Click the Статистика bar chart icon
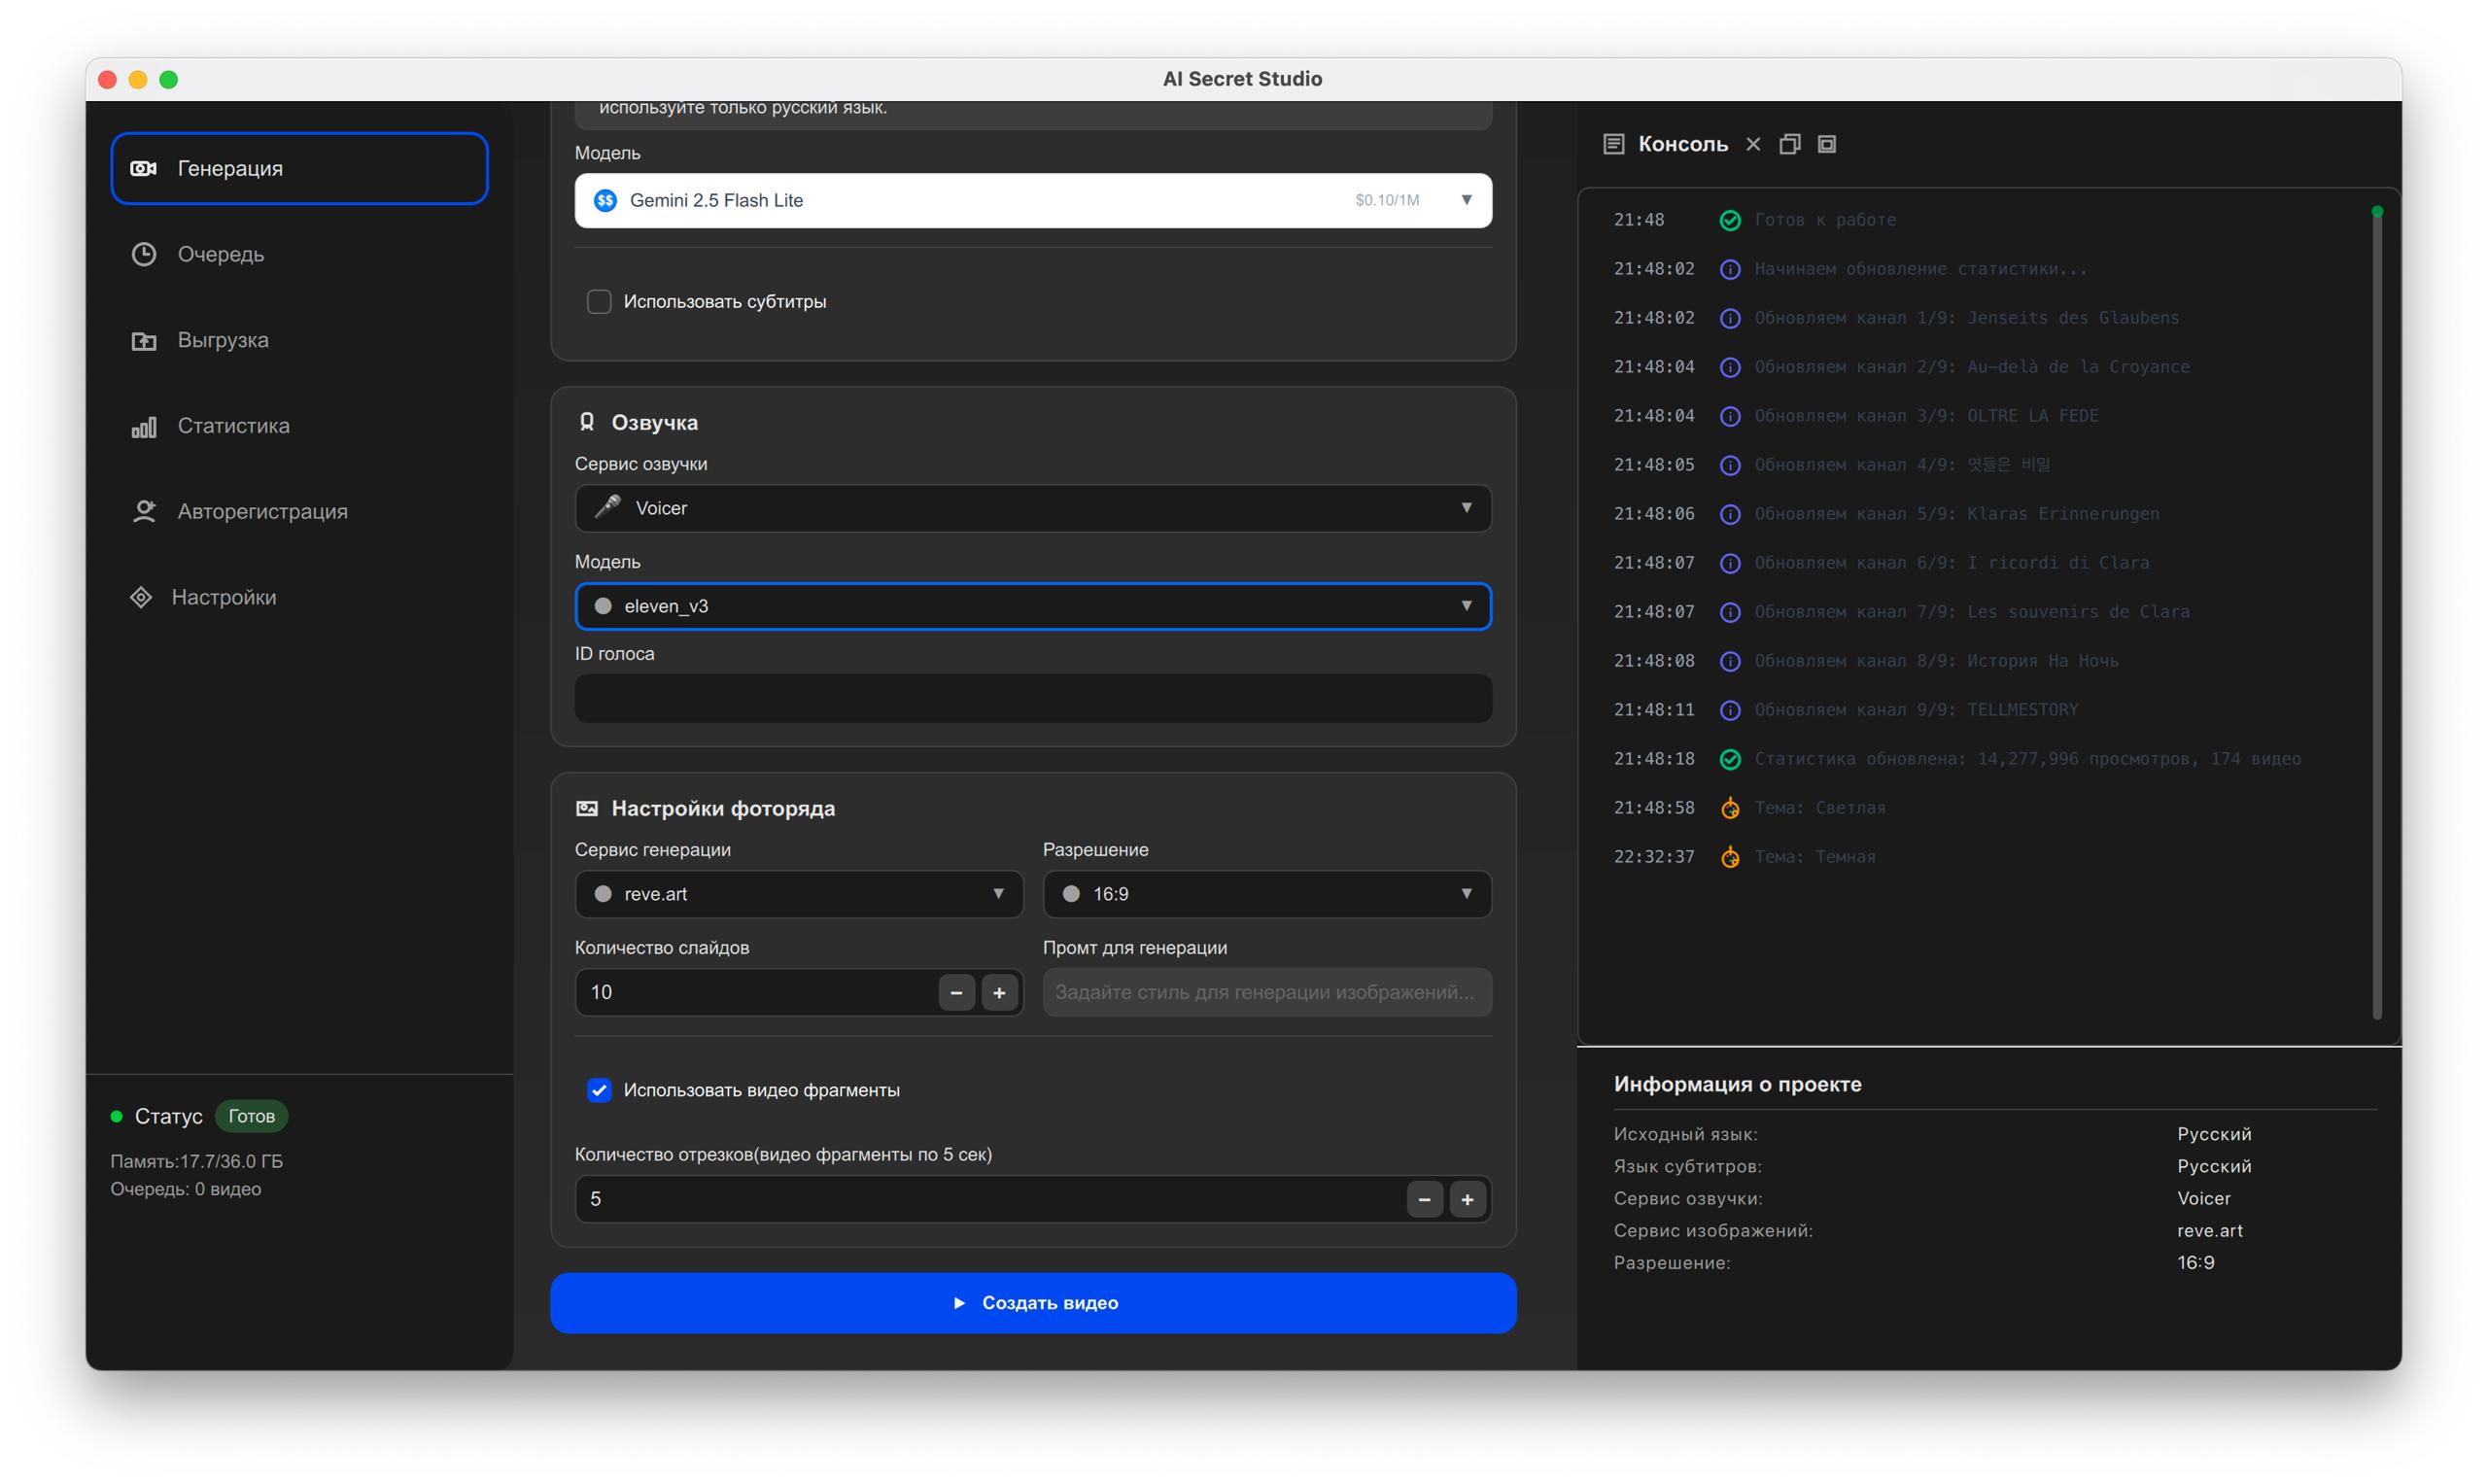 coord(144,427)
